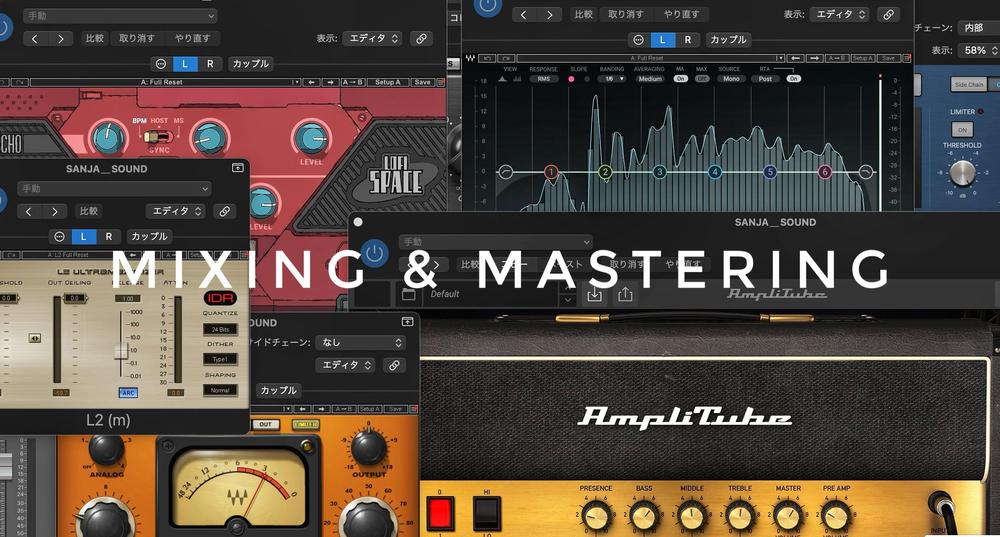Image resolution: width=1000 pixels, height=537 pixels.
Task: Open A: Full Reset preset menu in Lofi Space
Action: [x=165, y=82]
